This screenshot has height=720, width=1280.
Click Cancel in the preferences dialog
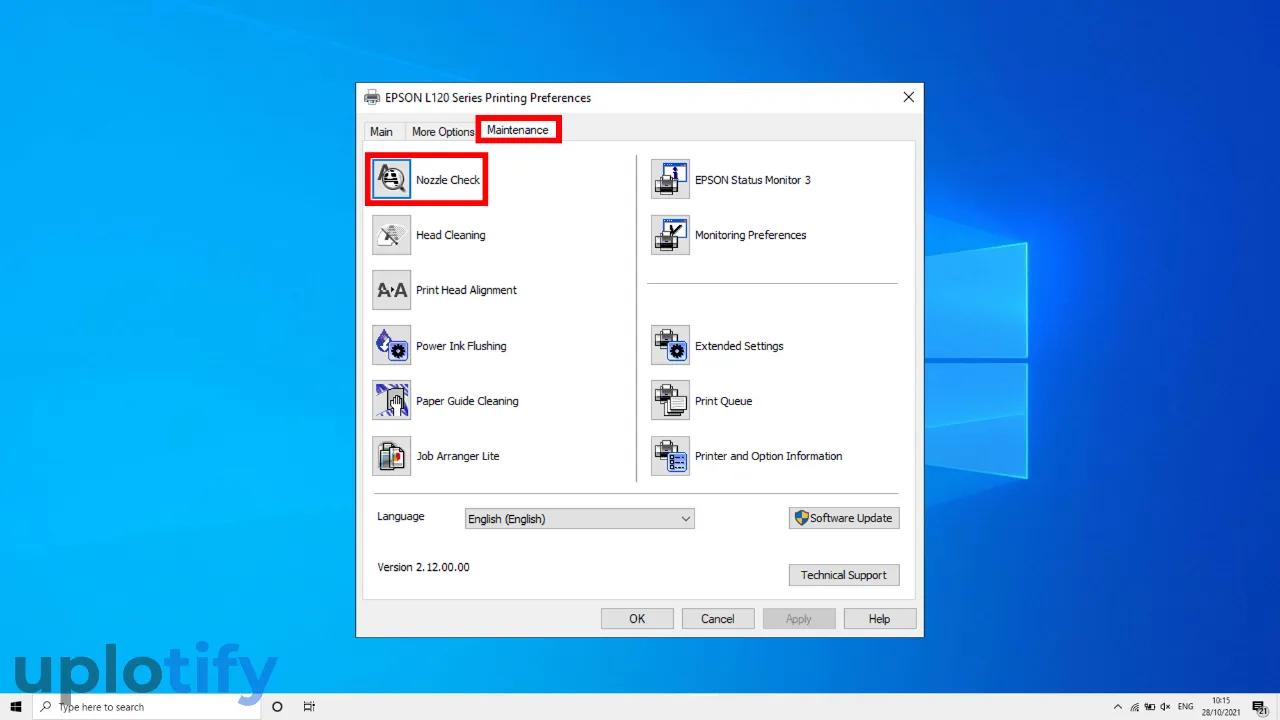coord(718,619)
